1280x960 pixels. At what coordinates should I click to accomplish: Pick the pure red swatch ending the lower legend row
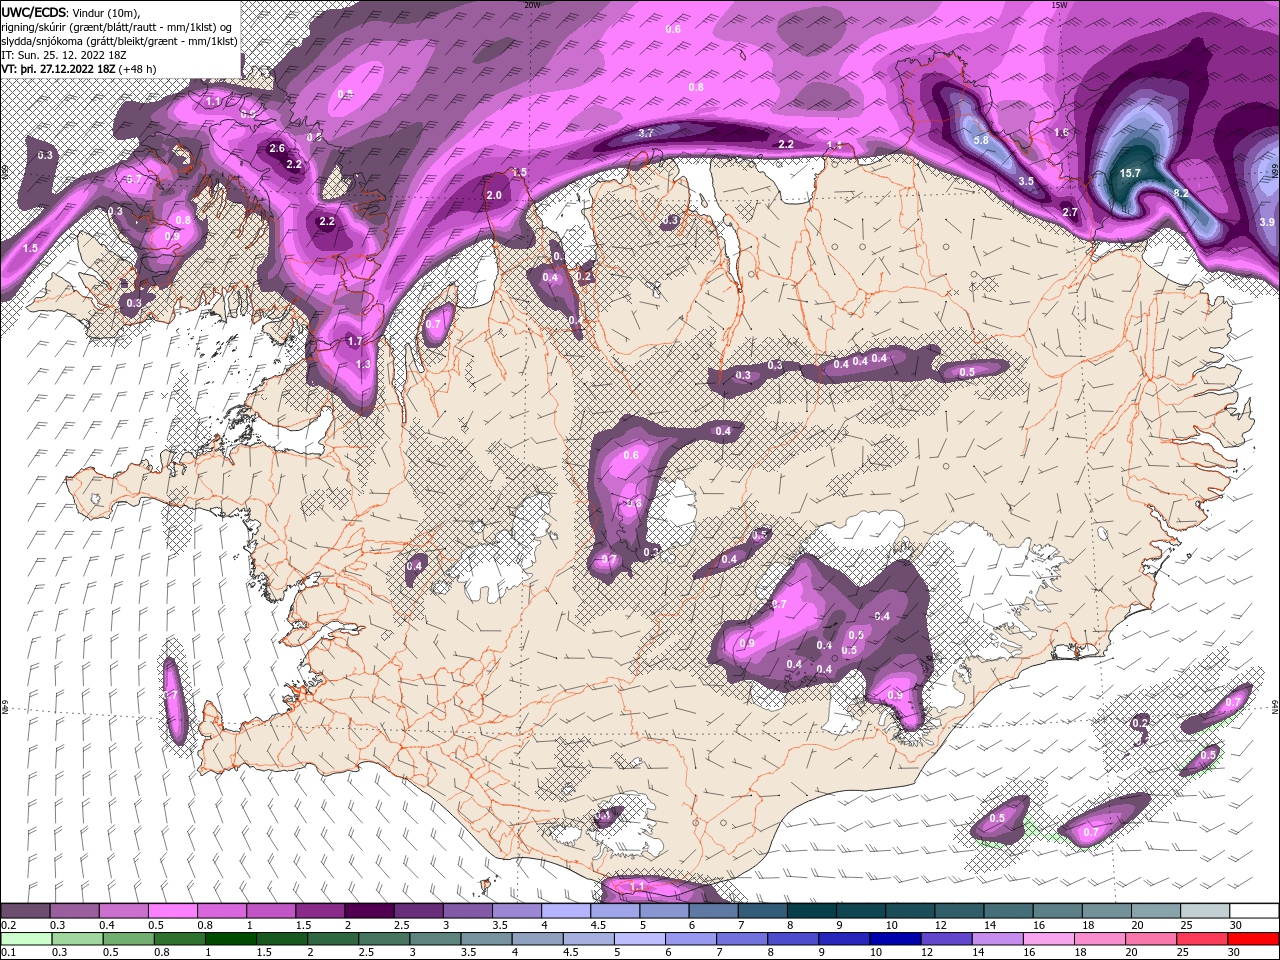click(1255, 938)
